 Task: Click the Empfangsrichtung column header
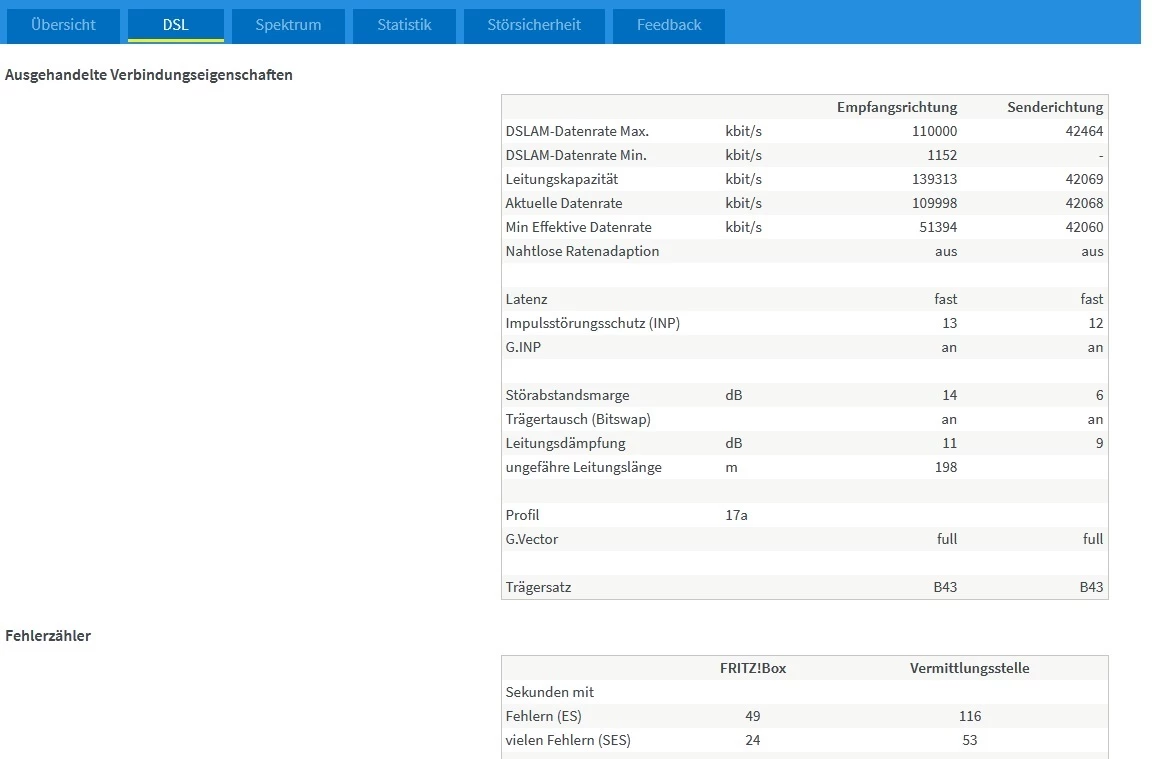[x=896, y=107]
